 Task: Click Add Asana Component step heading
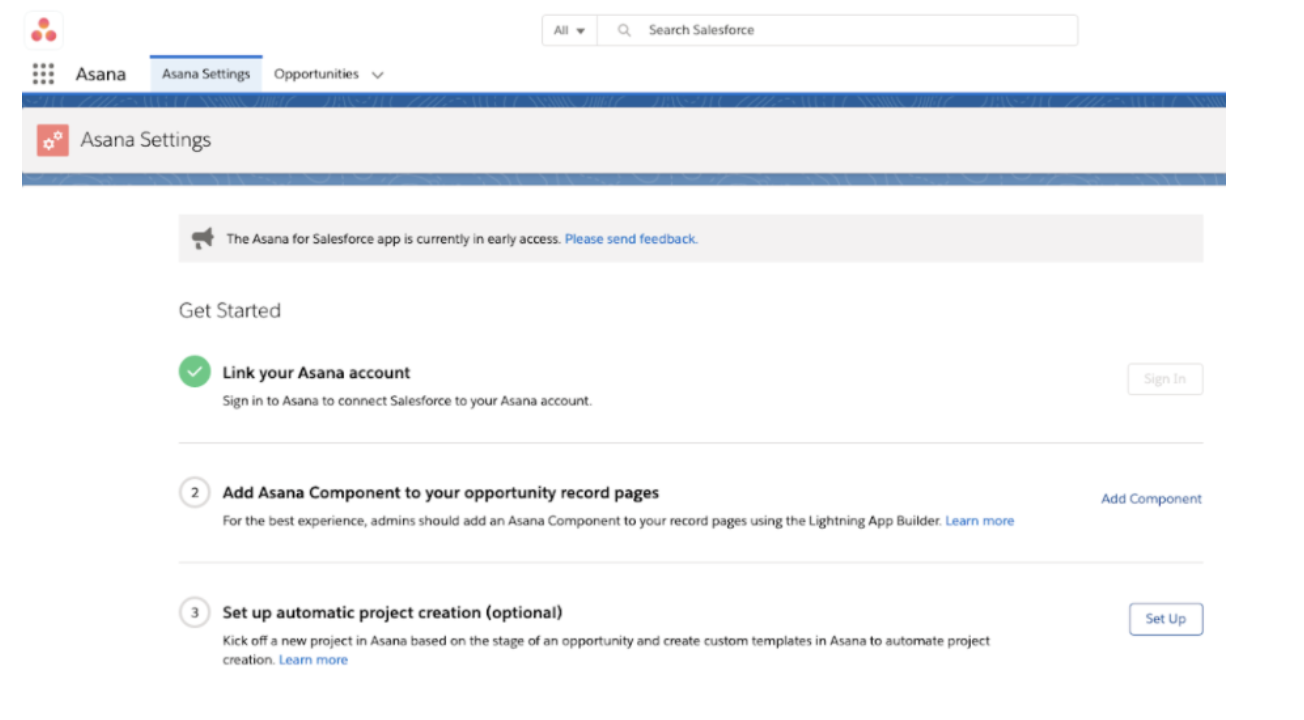click(441, 493)
